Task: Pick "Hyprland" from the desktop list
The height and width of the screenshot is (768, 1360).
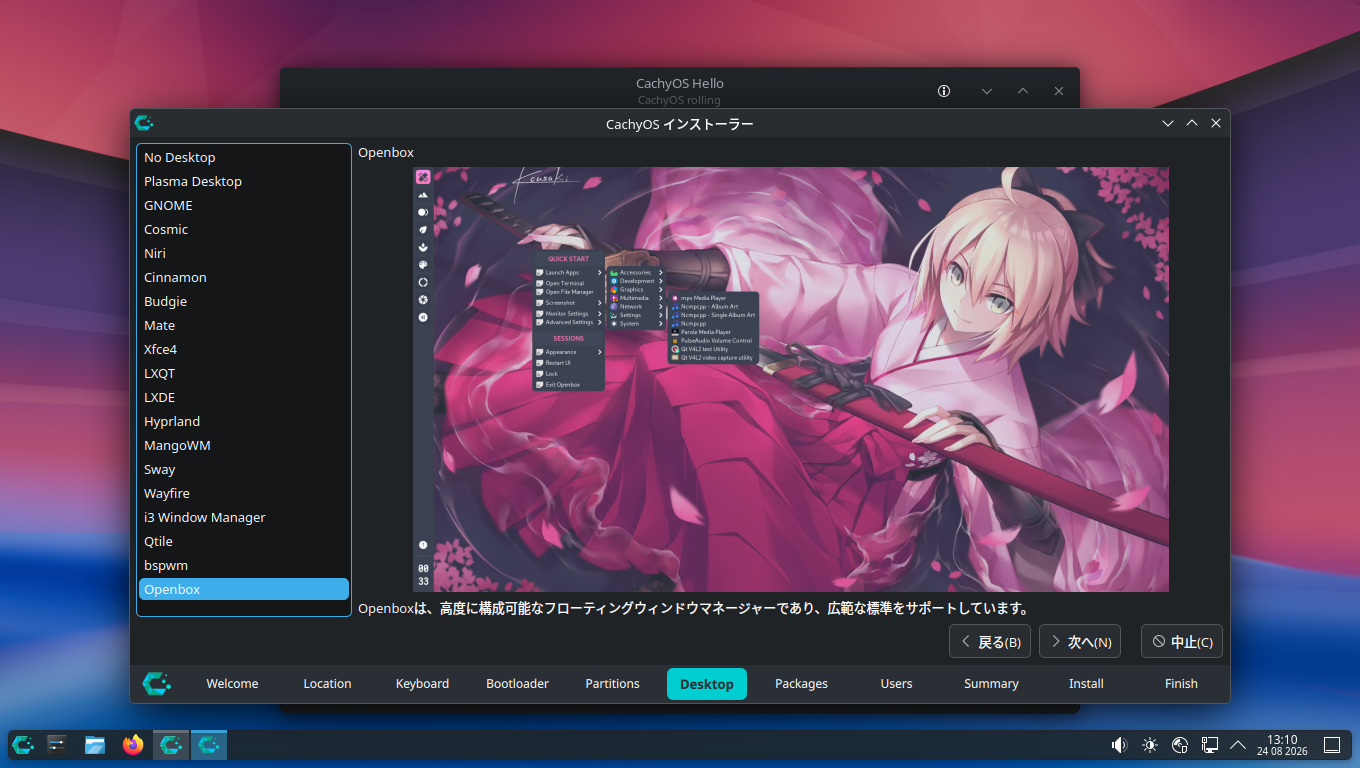Action: pyautogui.click(x=244, y=421)
